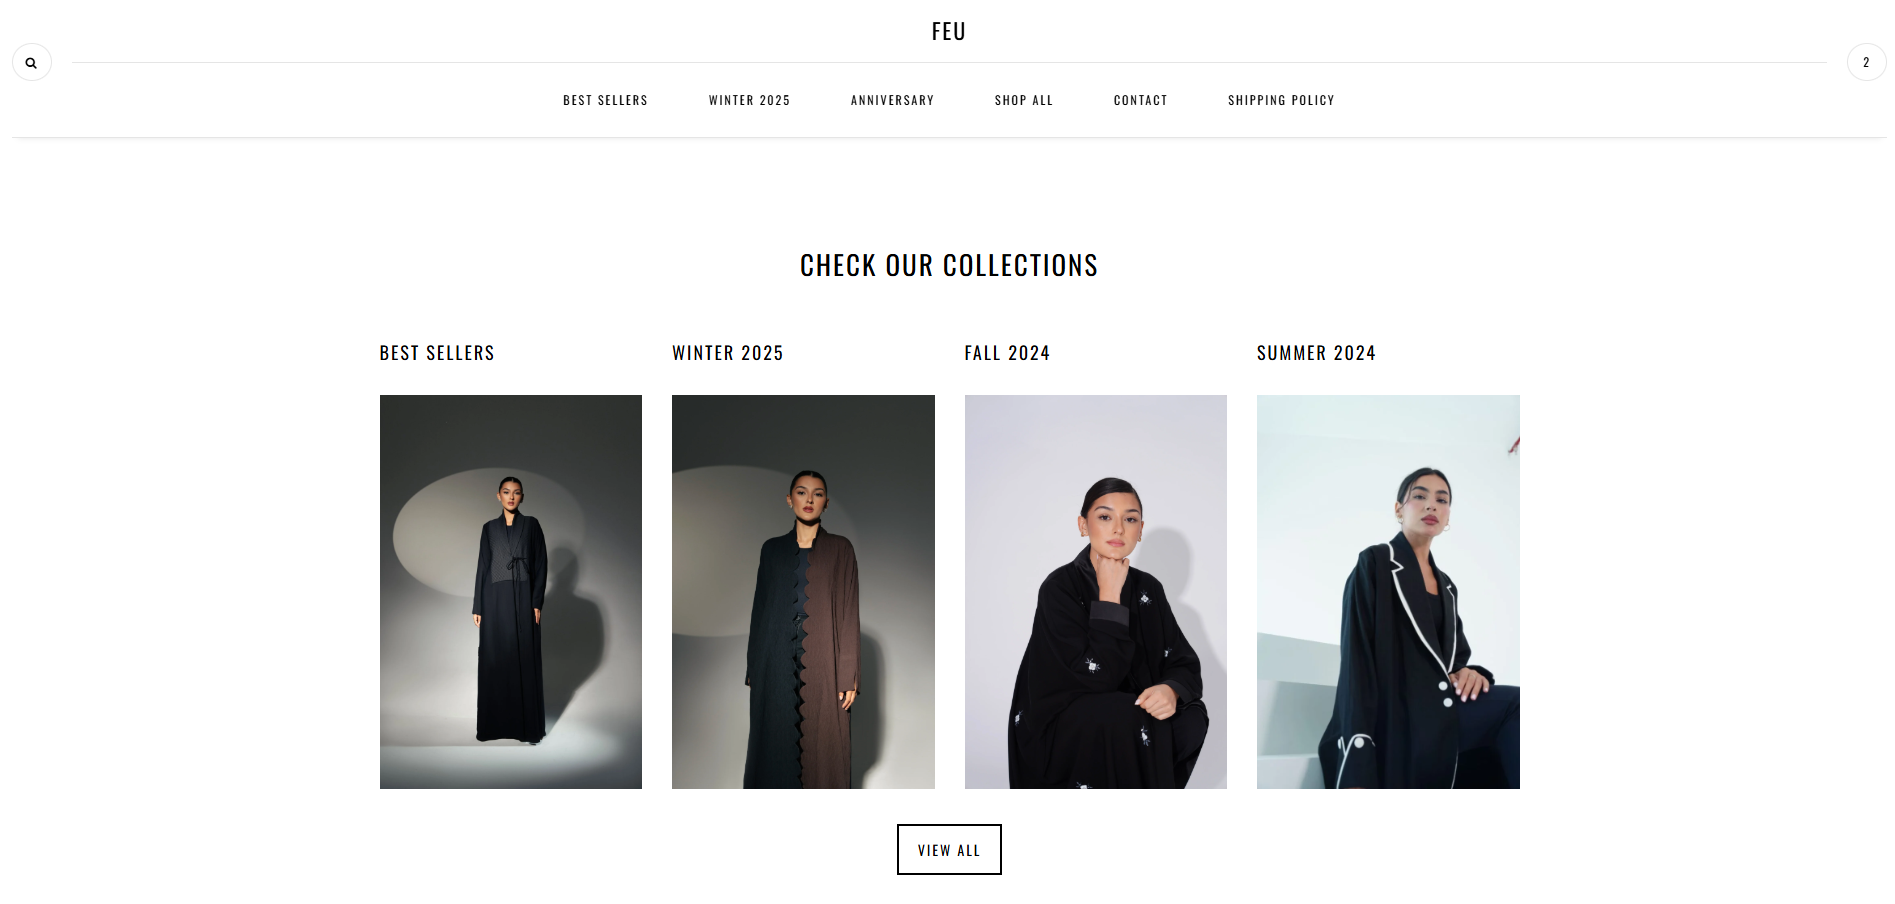Open the search magnifier icon

point(32,62)
